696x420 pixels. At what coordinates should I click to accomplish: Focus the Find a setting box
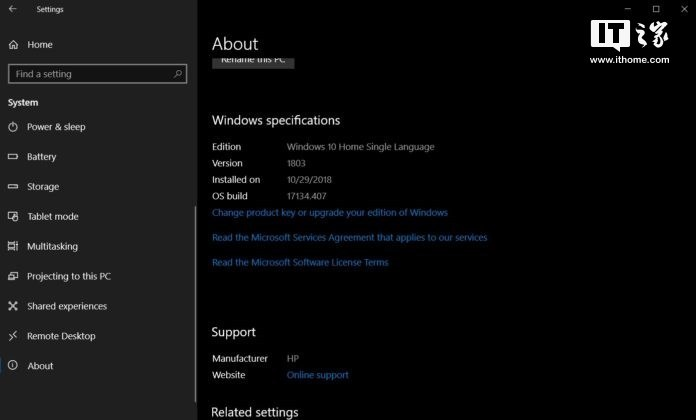pyautogui.click(x=97, y=74)
